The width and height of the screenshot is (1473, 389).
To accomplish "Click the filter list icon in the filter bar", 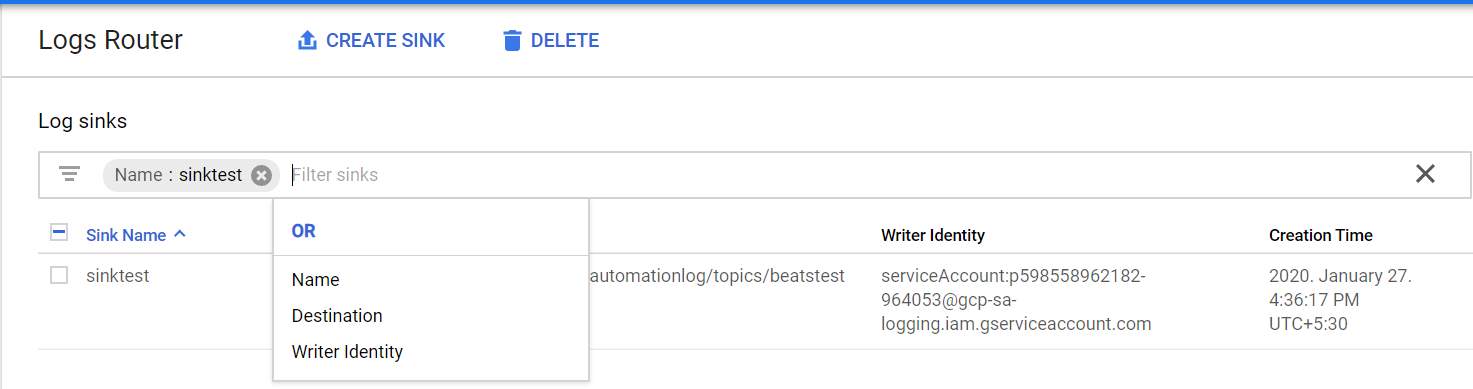I will tap(69, 174).
